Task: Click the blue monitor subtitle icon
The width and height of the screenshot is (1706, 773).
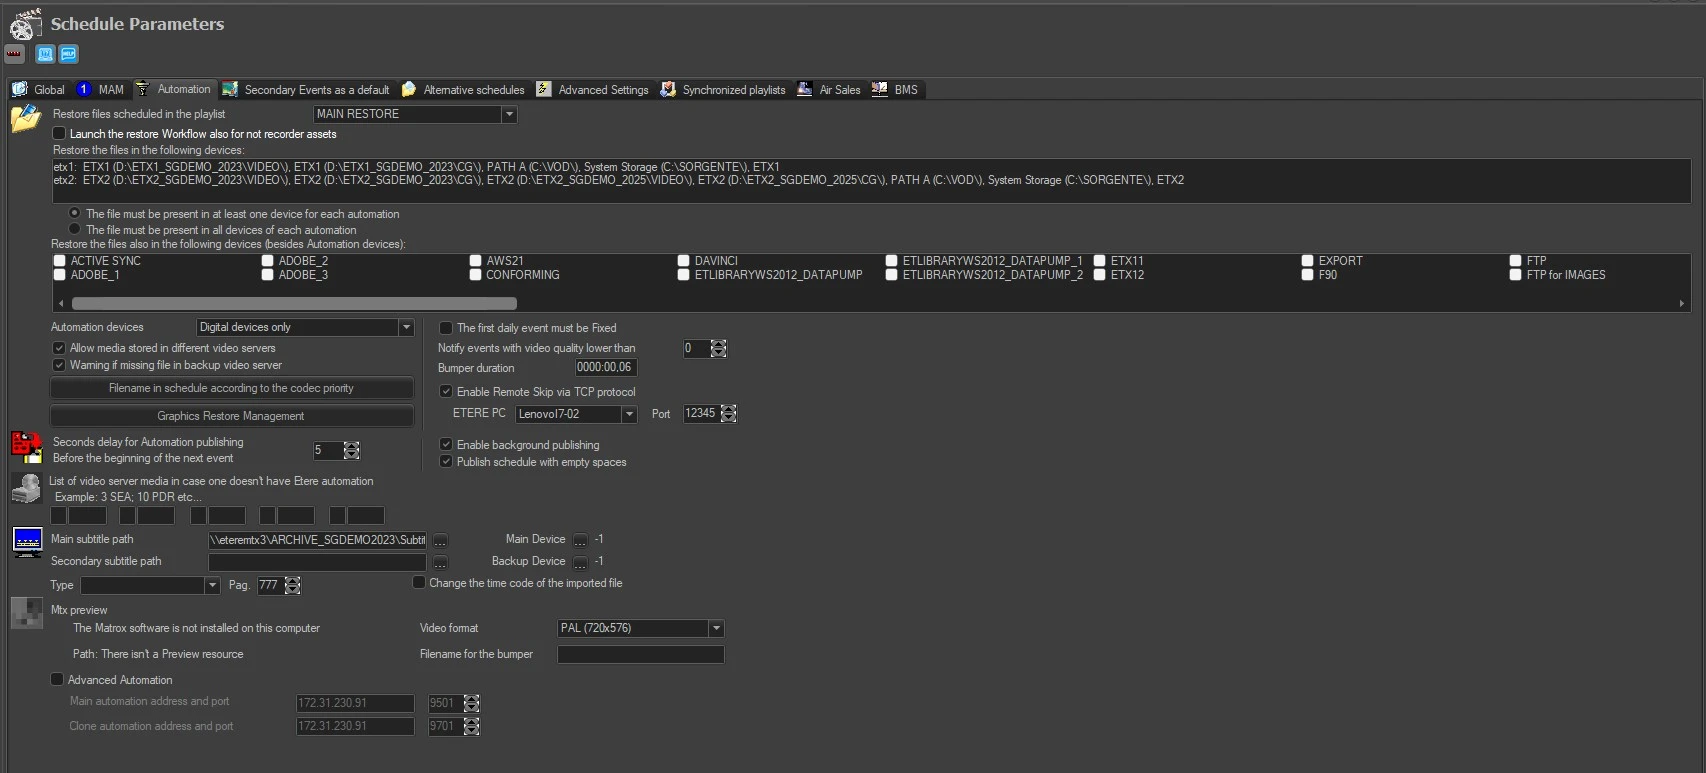Action: click(x=27, y=541)
